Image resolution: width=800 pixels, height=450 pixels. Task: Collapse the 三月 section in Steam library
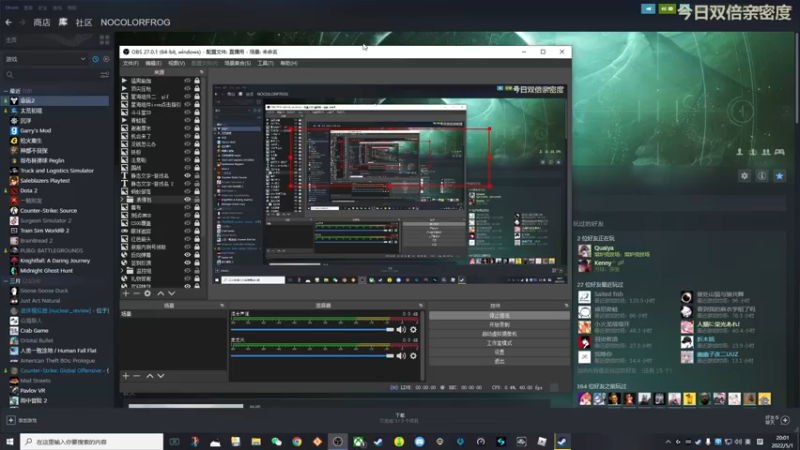(x=6, y=281)
